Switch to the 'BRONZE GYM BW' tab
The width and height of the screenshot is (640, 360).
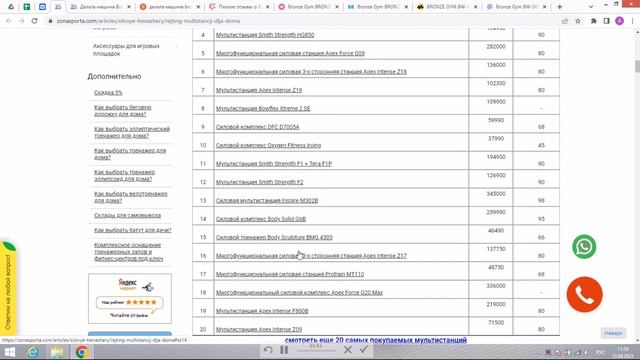(447, 7)
